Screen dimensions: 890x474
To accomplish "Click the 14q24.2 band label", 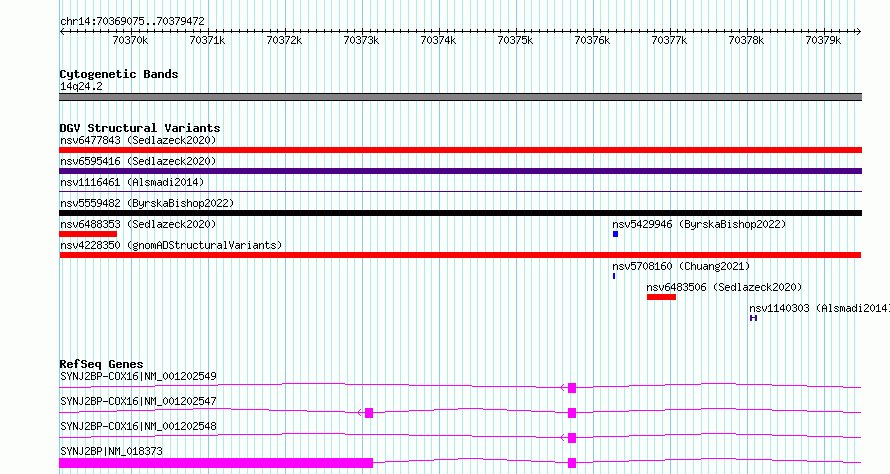I will (81, 86).
